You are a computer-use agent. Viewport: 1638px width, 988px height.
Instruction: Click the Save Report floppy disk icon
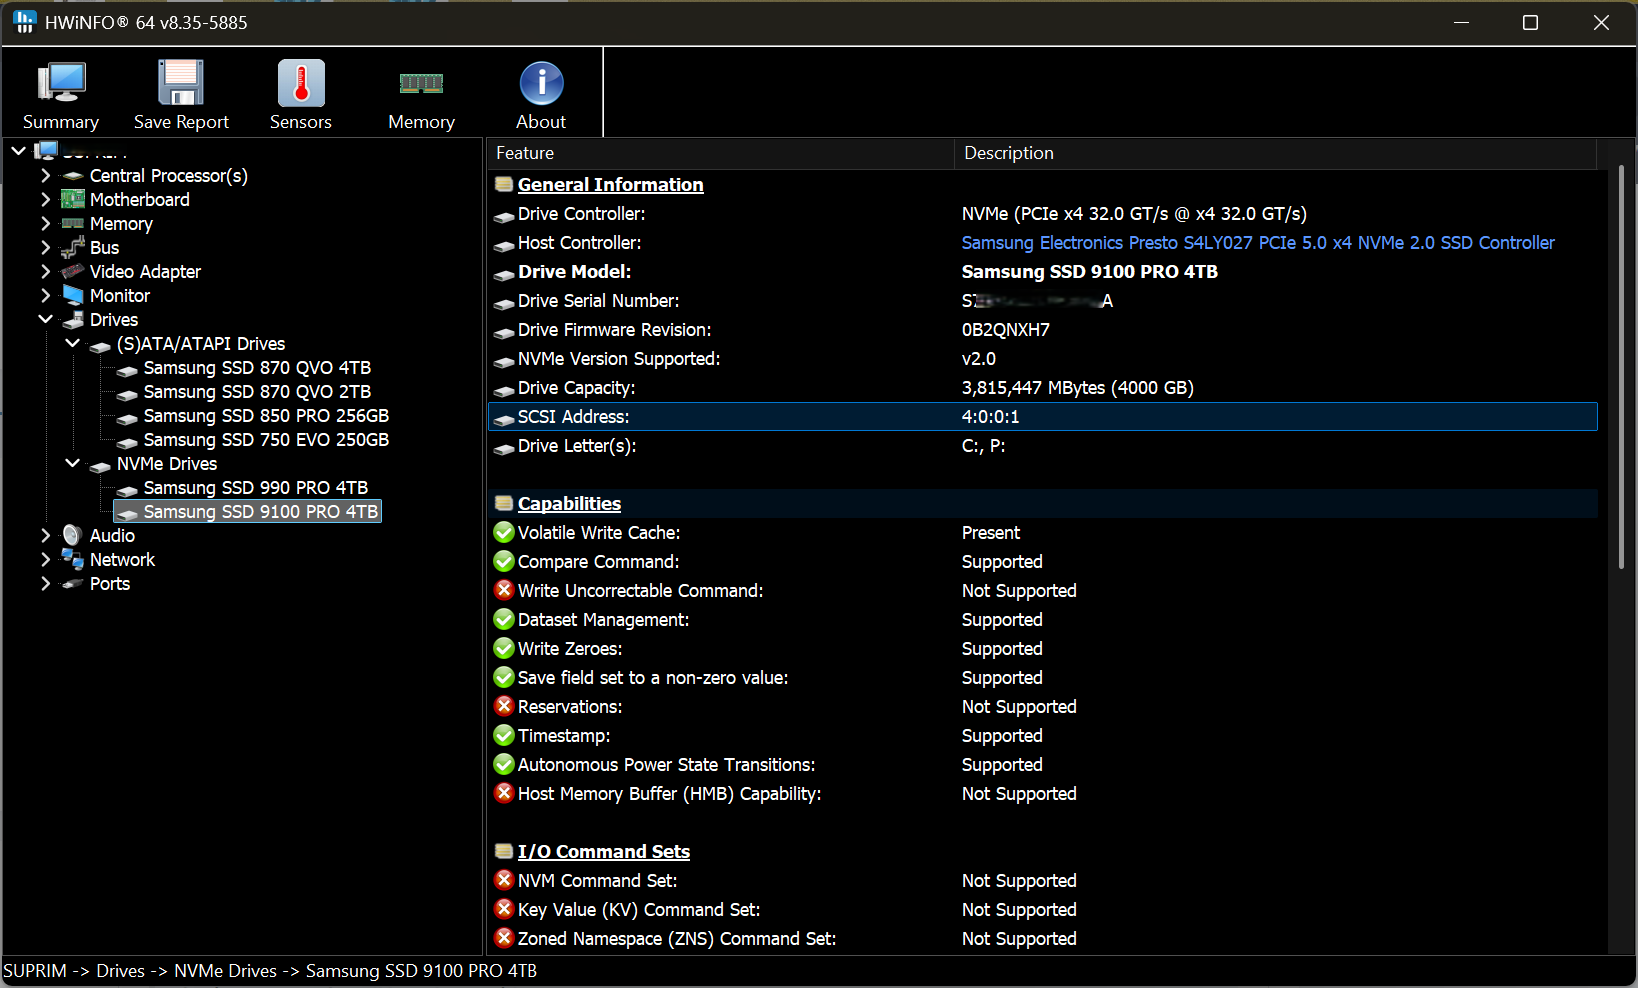(181, 84)
